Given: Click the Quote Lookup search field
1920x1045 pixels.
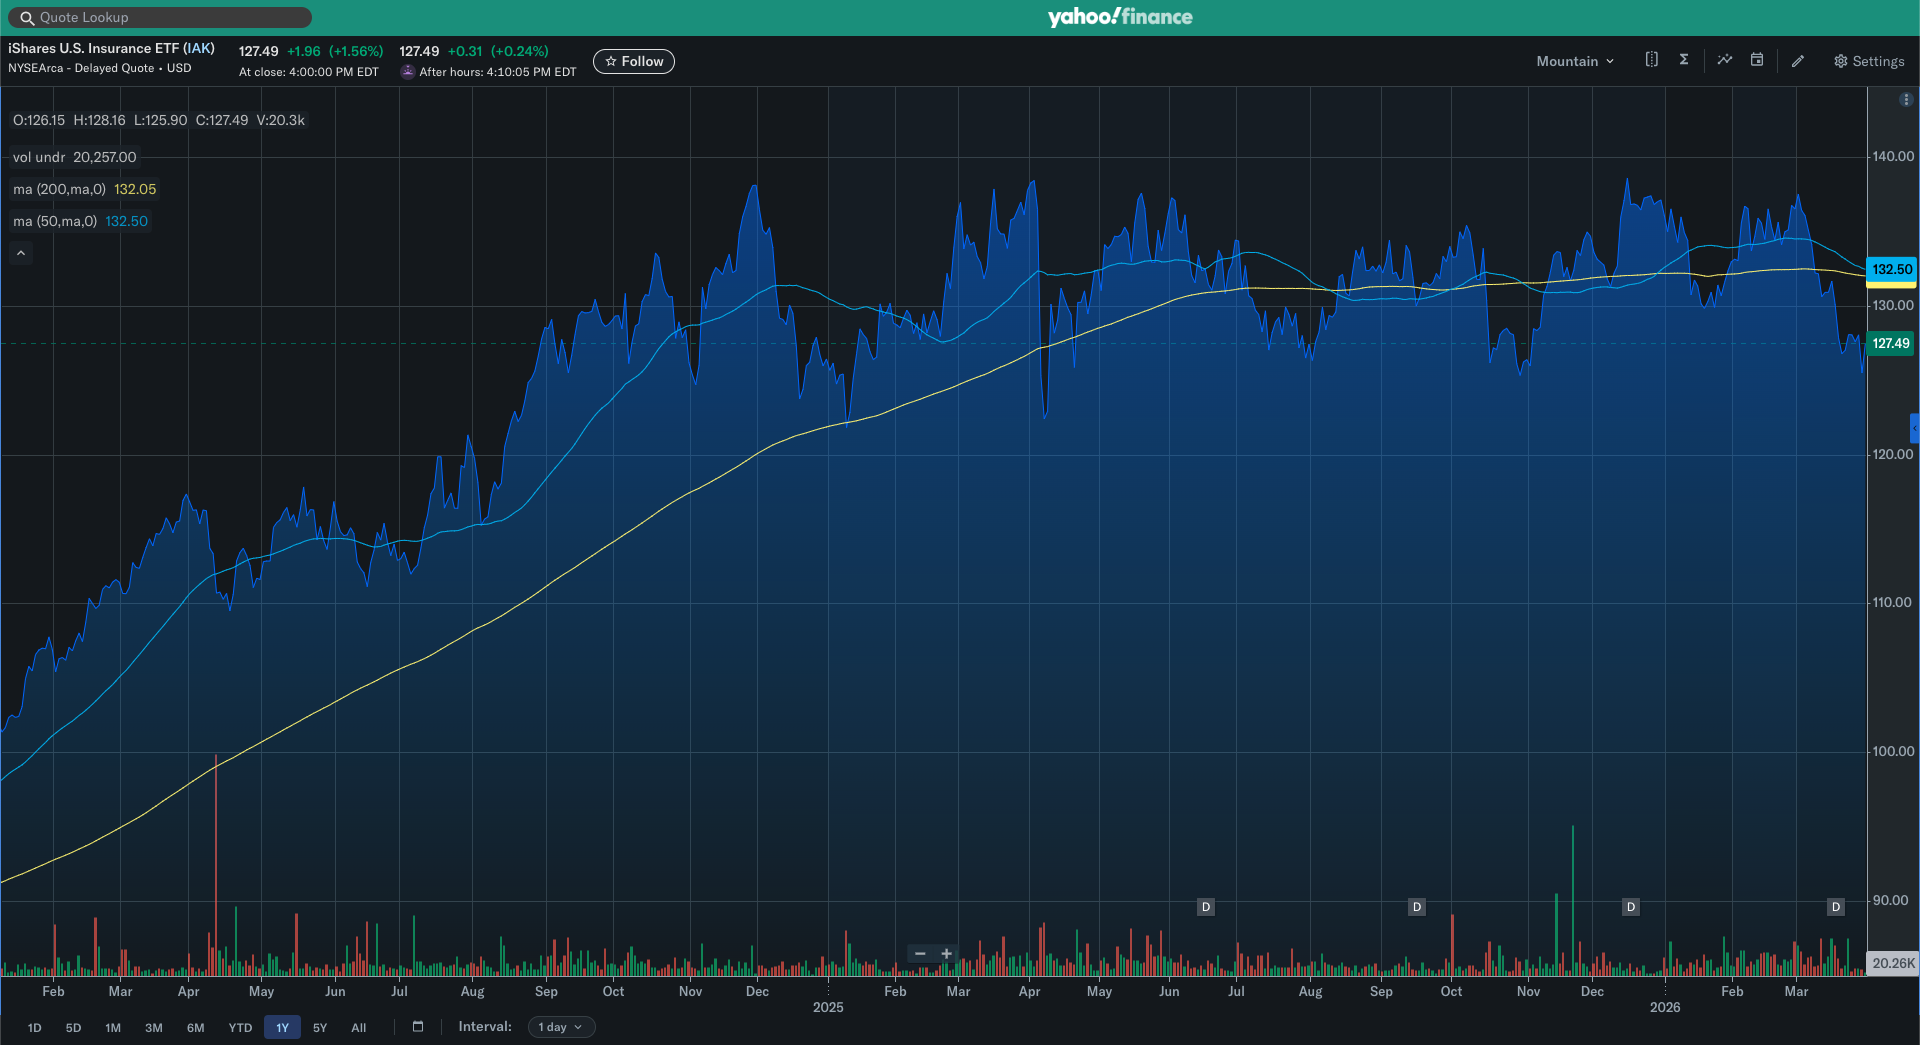Looking at the screenshot, I should (160, 18).
